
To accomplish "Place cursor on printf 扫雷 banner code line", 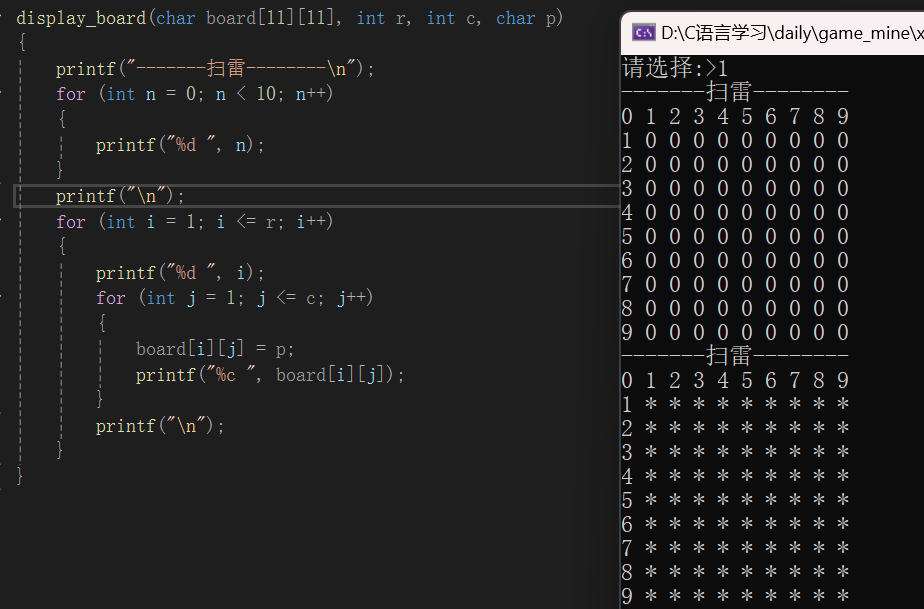I will coord(215,69).
